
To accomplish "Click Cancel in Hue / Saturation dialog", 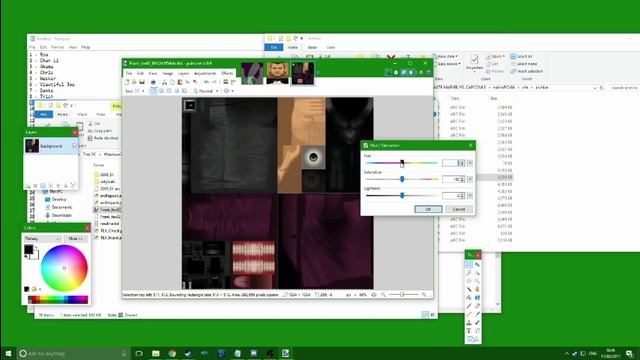I will 458,209.
